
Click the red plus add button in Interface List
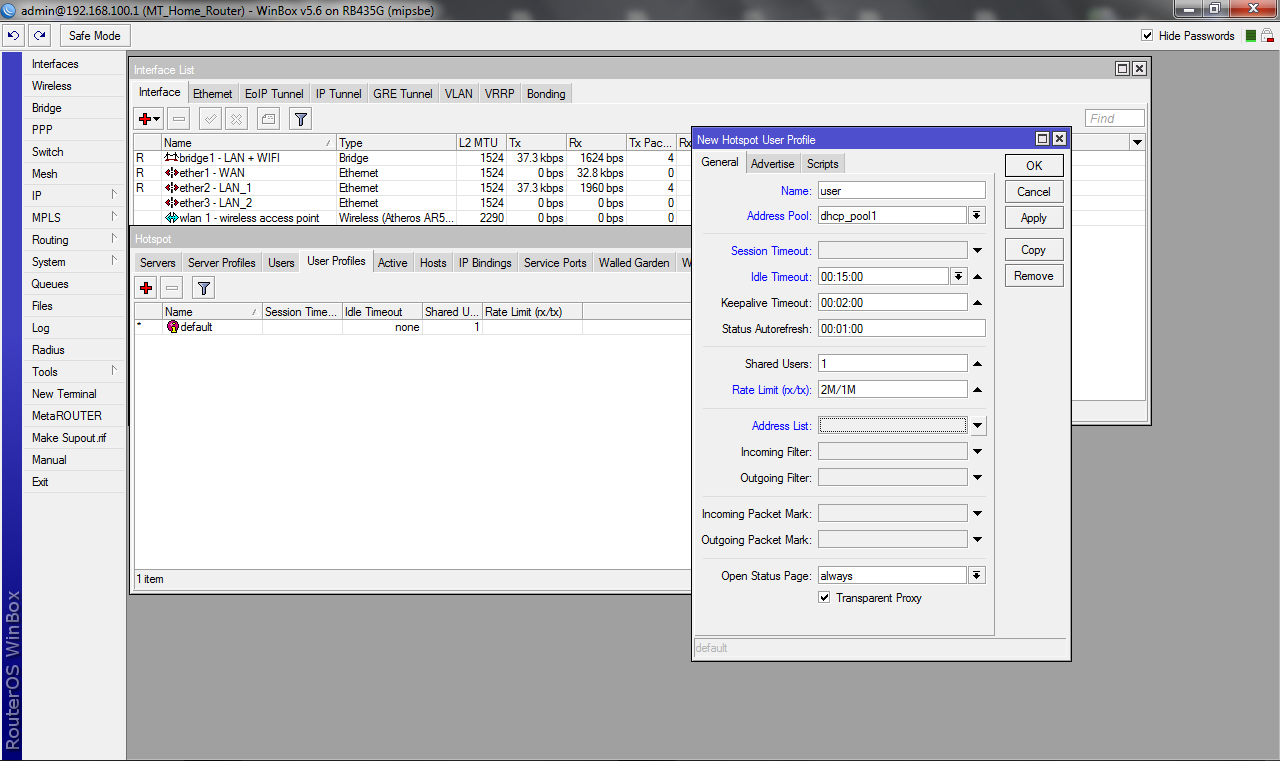[x=147, y=119]
